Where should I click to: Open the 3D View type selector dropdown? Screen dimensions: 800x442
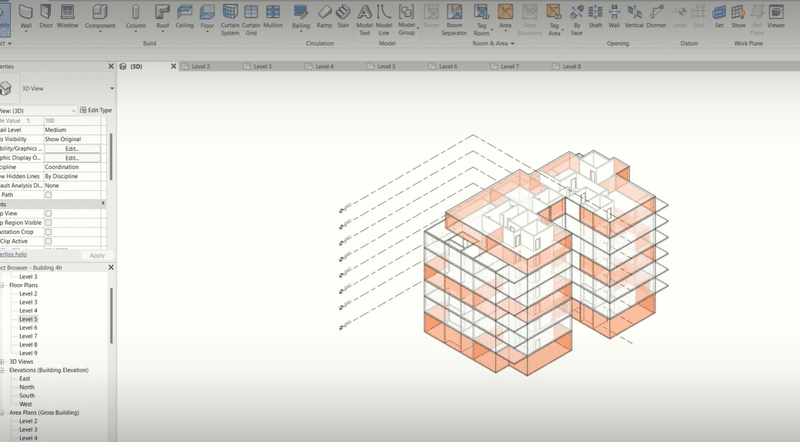point(112,88)
